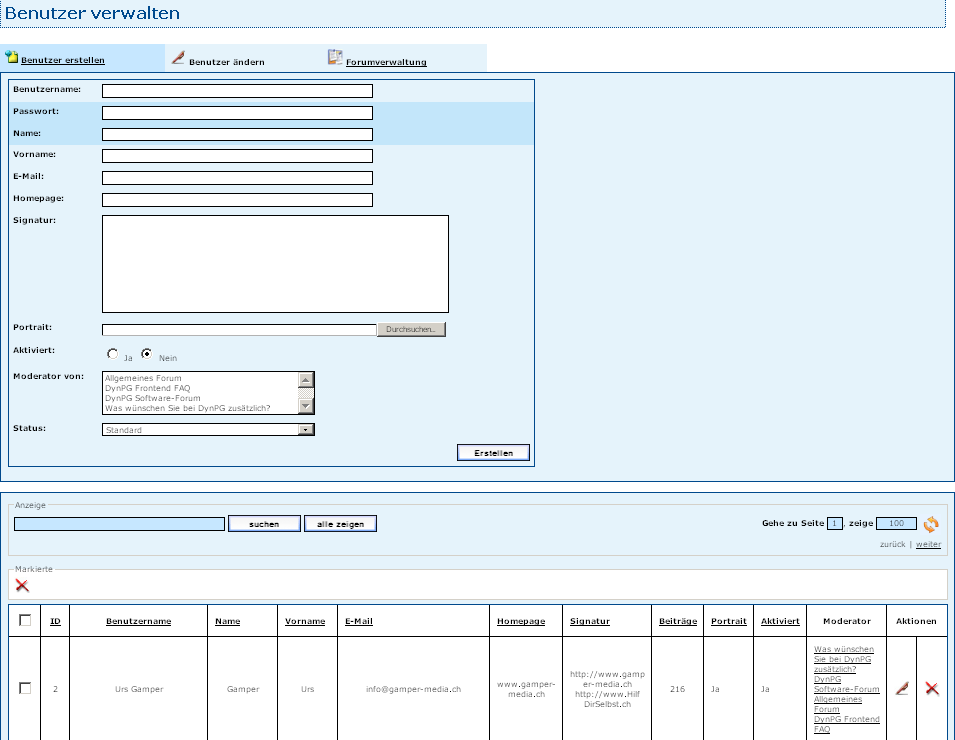Screen dimensions: 955x740
Task: Click the Benutzer ändern pencil icon
Action: [178, 58]
